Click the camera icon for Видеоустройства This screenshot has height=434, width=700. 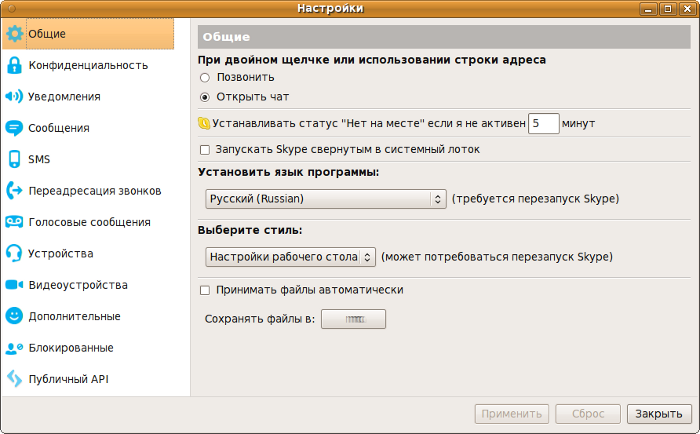[x=14, y=285]
